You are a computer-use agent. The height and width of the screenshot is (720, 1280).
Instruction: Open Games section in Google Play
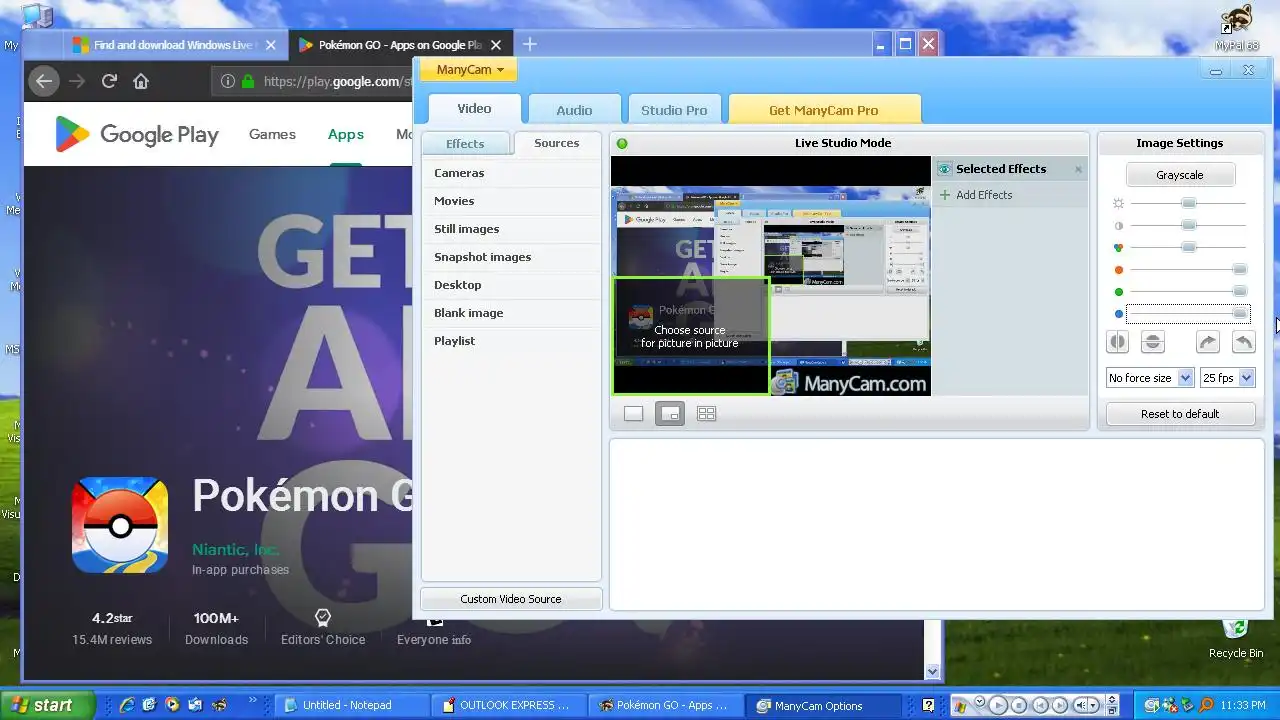click(272, 134)
